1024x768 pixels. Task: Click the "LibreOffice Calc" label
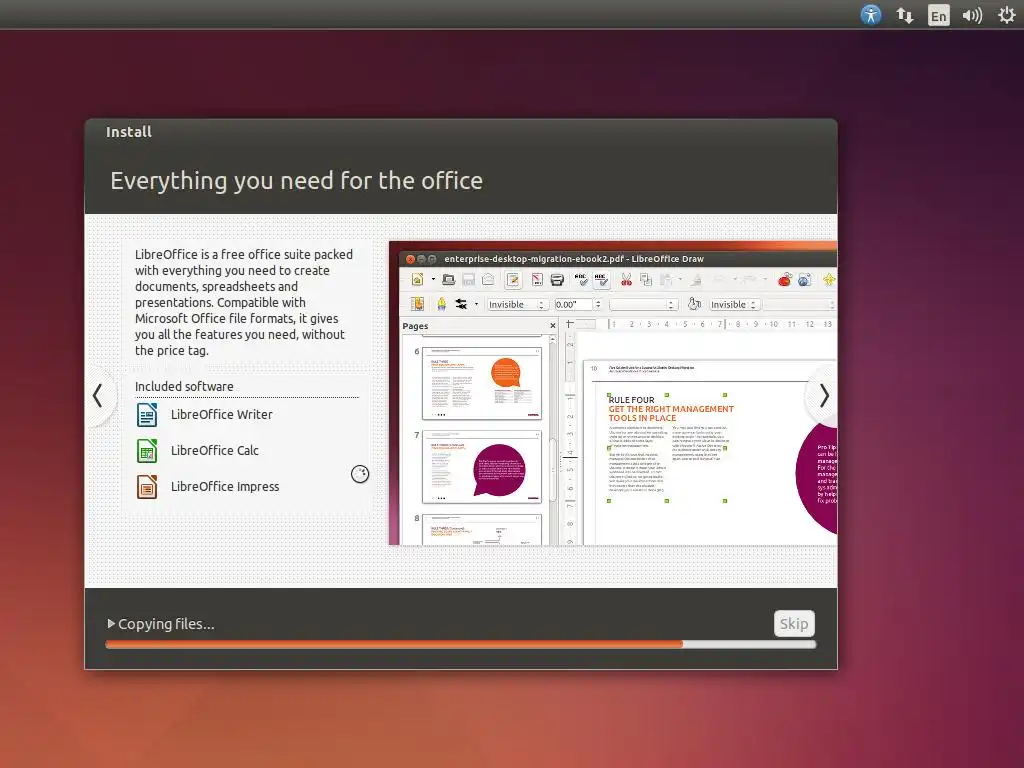point(215,451)
